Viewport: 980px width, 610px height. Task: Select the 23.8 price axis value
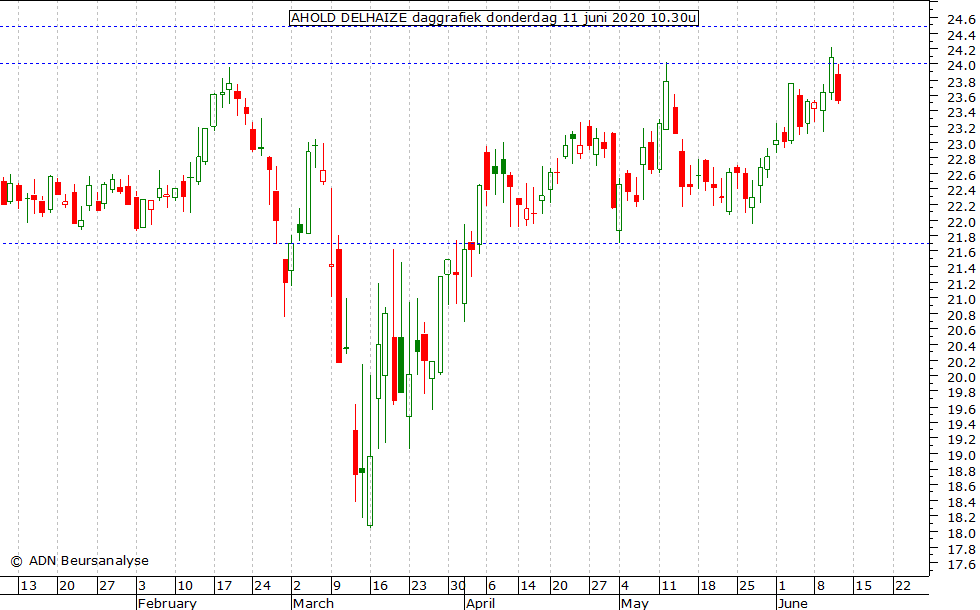pos(961,82)
